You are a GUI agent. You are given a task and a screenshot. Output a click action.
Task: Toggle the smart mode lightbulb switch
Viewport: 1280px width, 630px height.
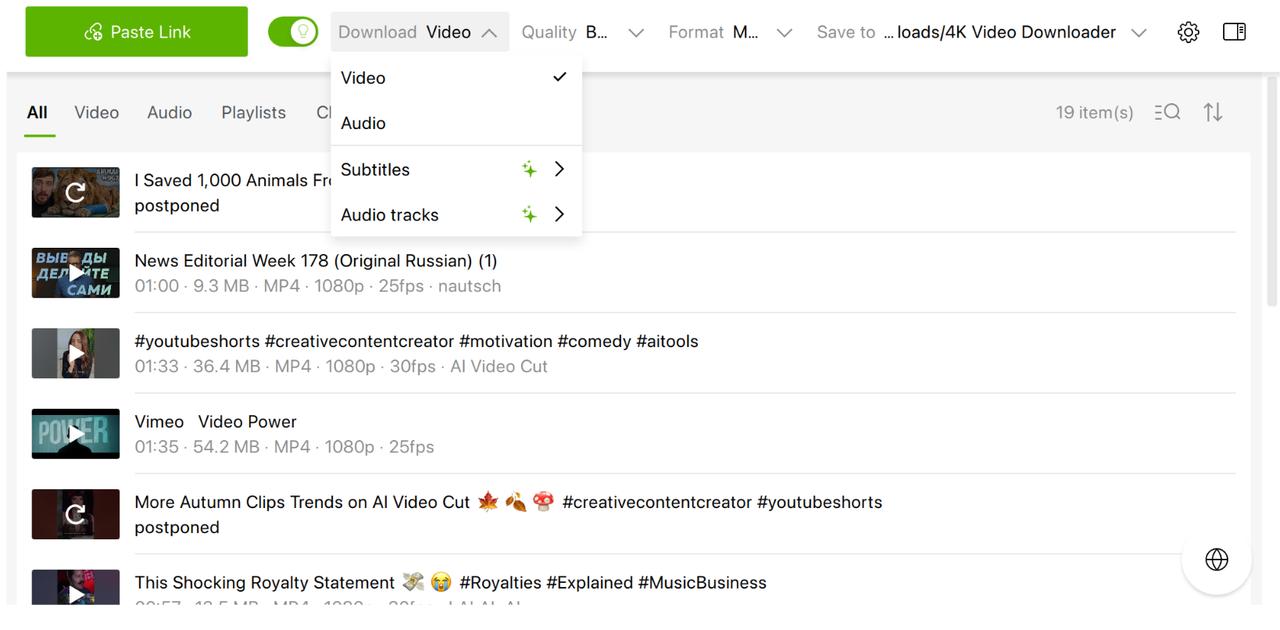click(293, 32)
